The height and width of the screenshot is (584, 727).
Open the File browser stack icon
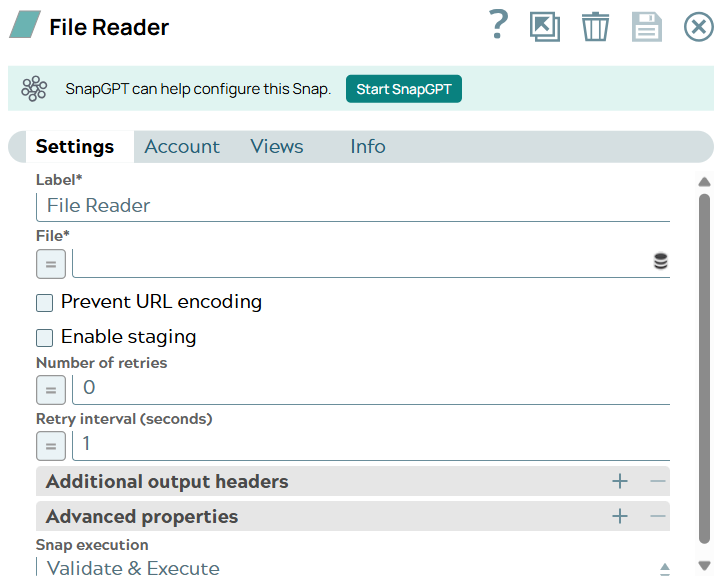click(660, 262)
